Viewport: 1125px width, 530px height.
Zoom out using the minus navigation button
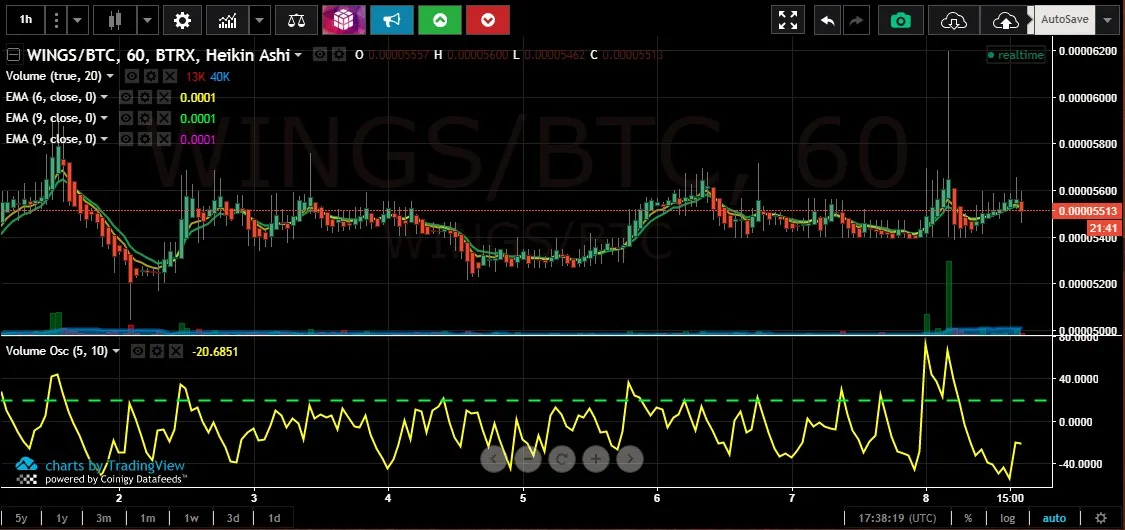pos(527,458)
